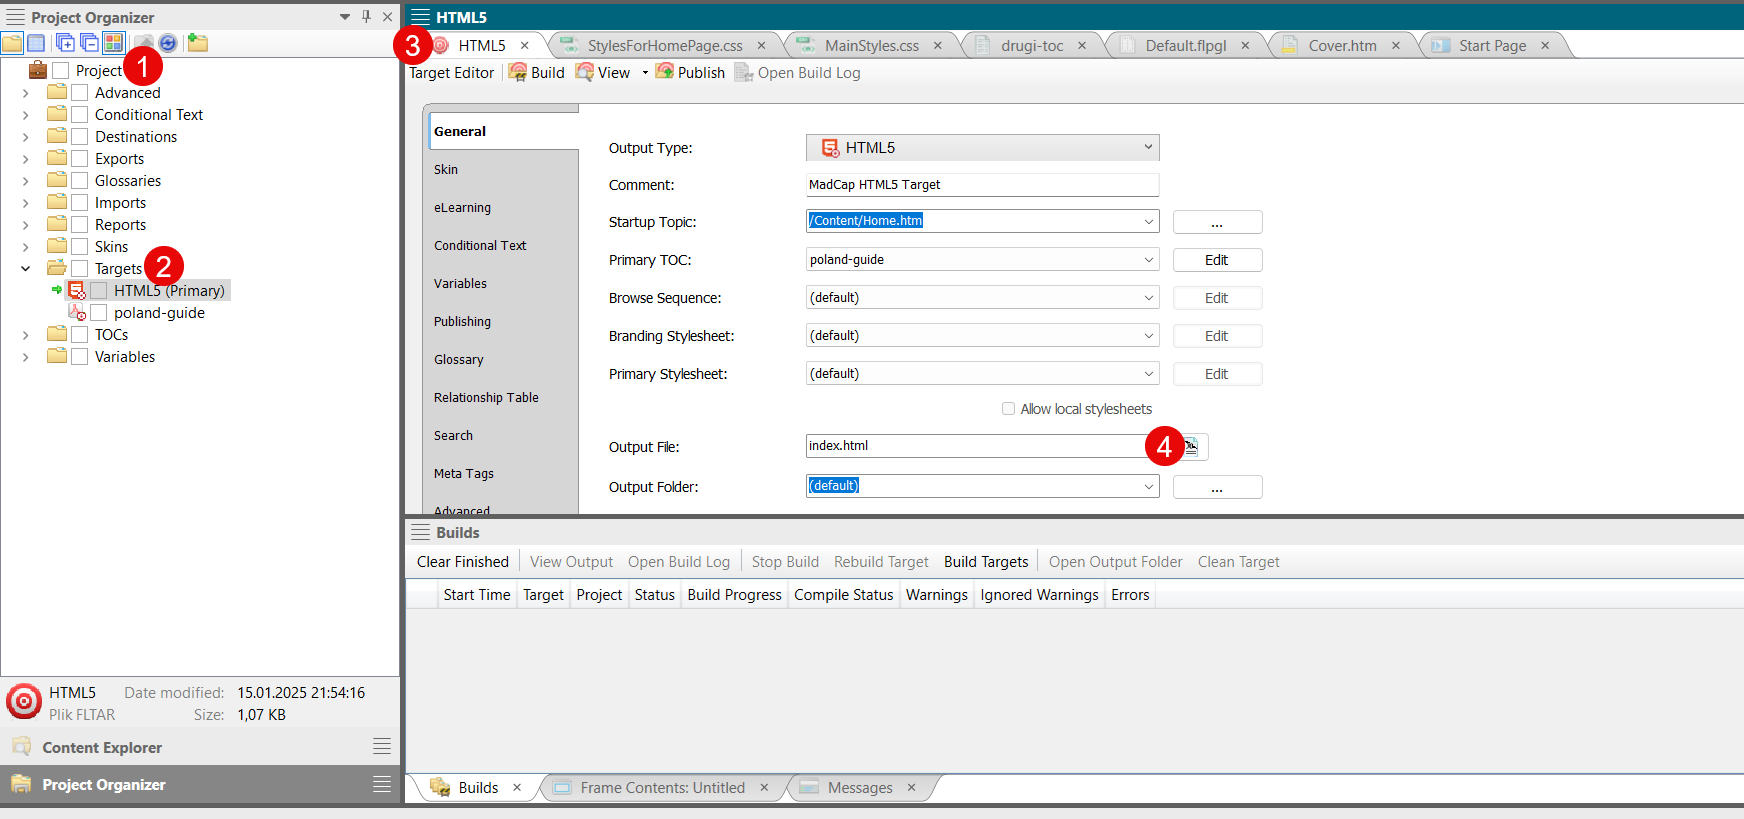
Task: Click the Expand All icon in Project Organizer
Action: click(65, 43)
